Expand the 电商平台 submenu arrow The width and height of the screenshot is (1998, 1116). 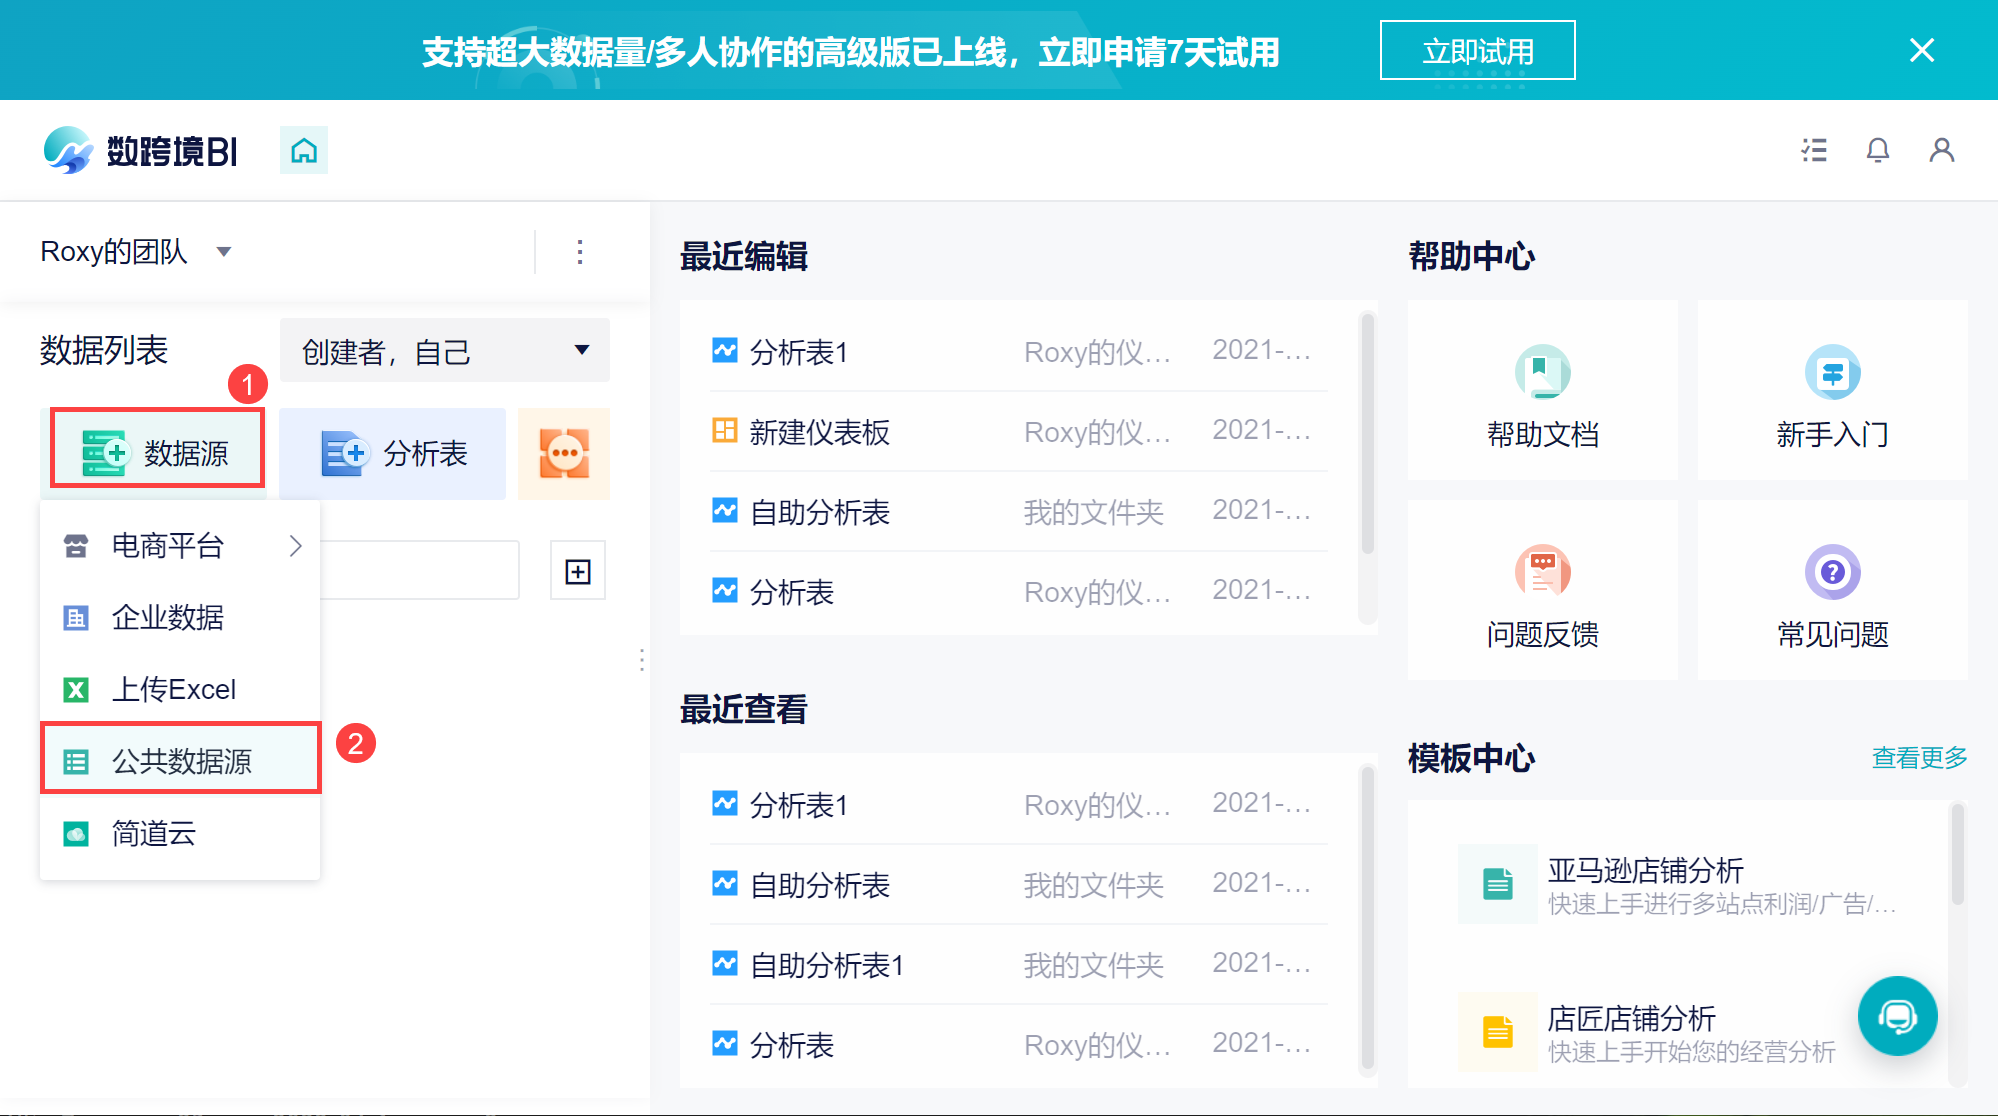(295, 546)
